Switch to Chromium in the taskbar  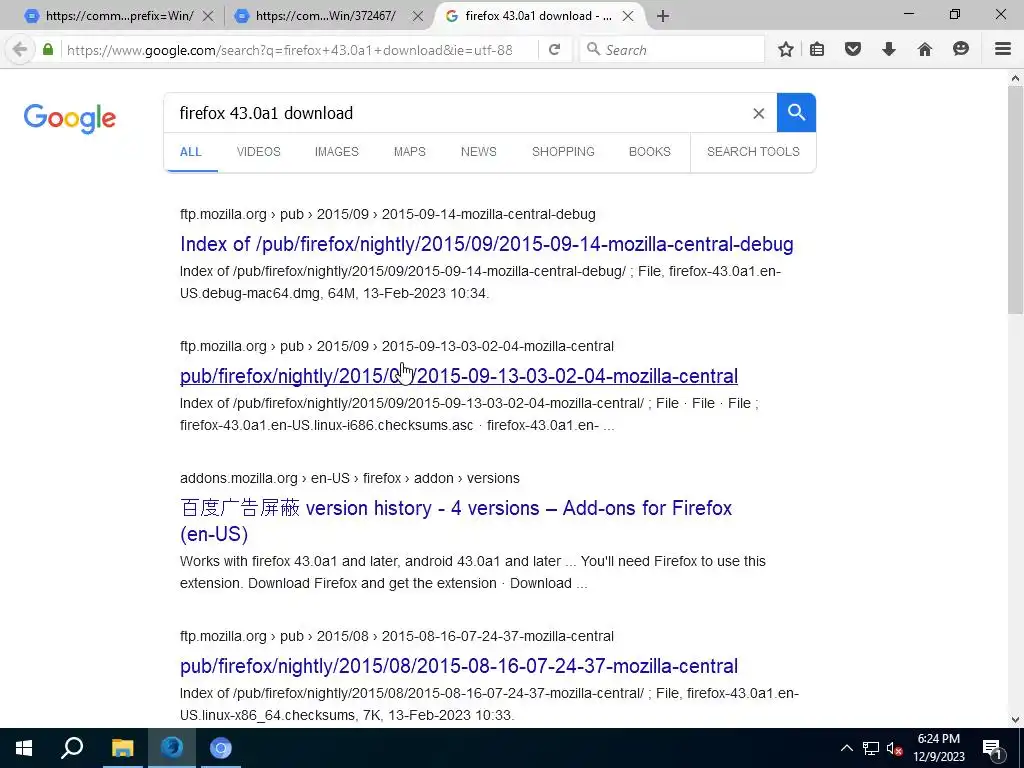221,748
